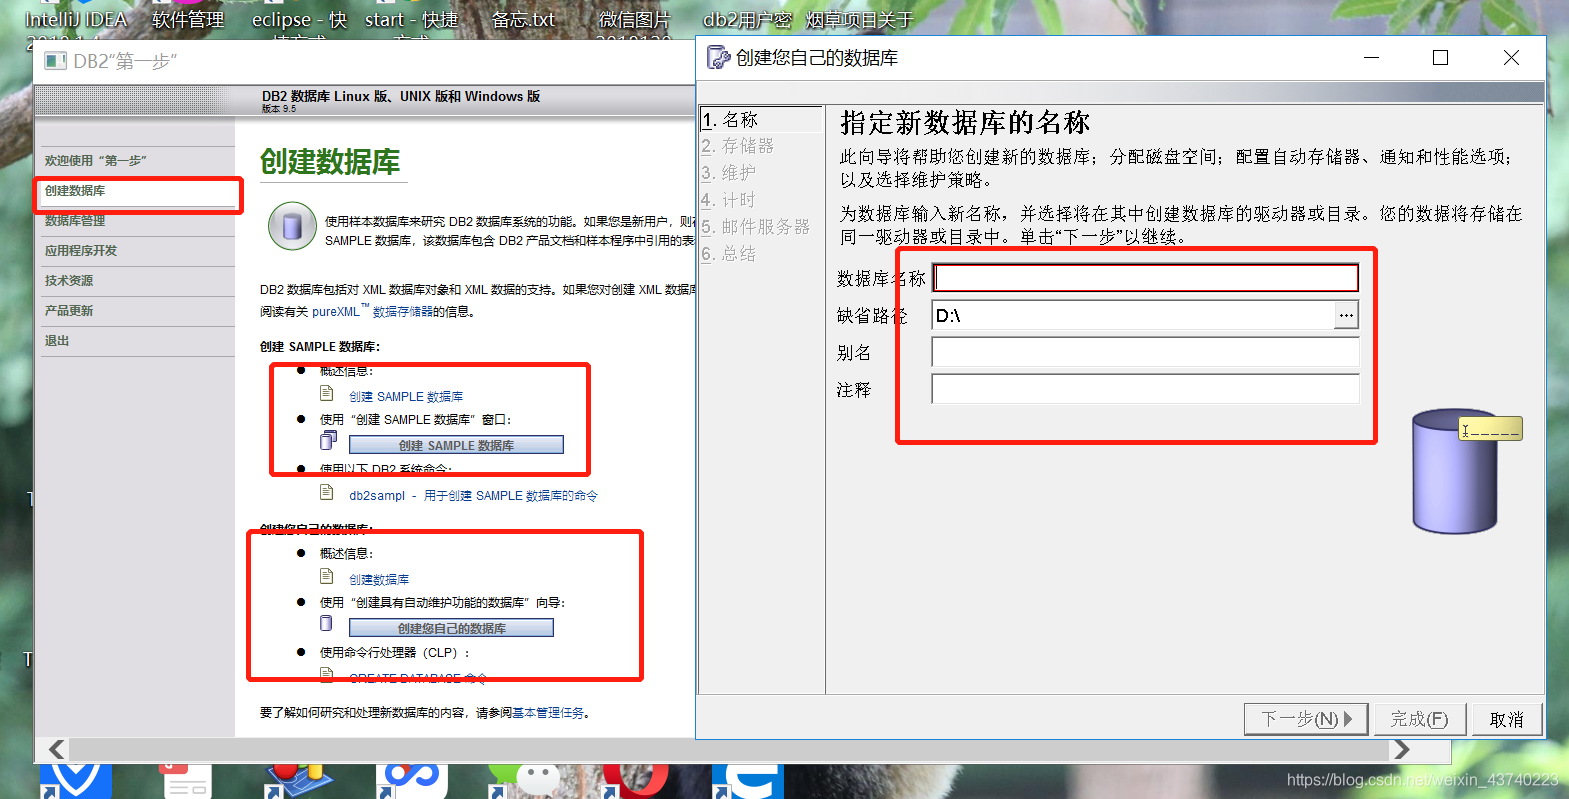Open the CREATE DATABASE 命令 link
The width and height of the screenshot is (1569, 799).
click(x=418, y=678)
